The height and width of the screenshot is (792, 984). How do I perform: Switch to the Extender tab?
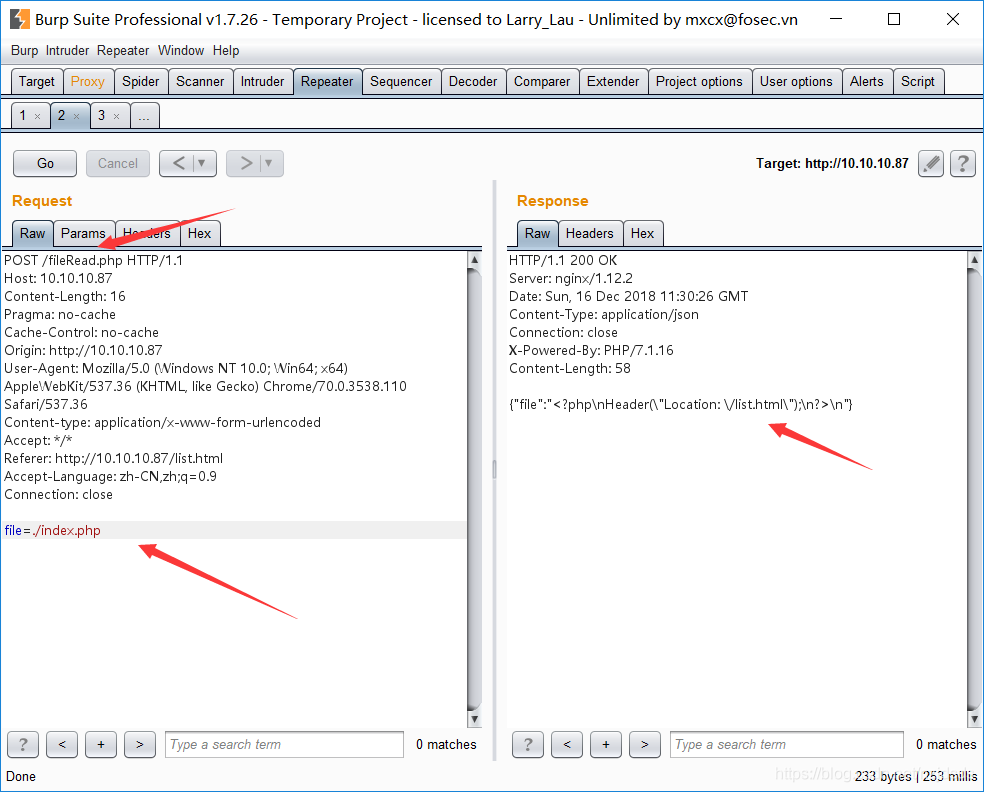click(x=613, y=82)
